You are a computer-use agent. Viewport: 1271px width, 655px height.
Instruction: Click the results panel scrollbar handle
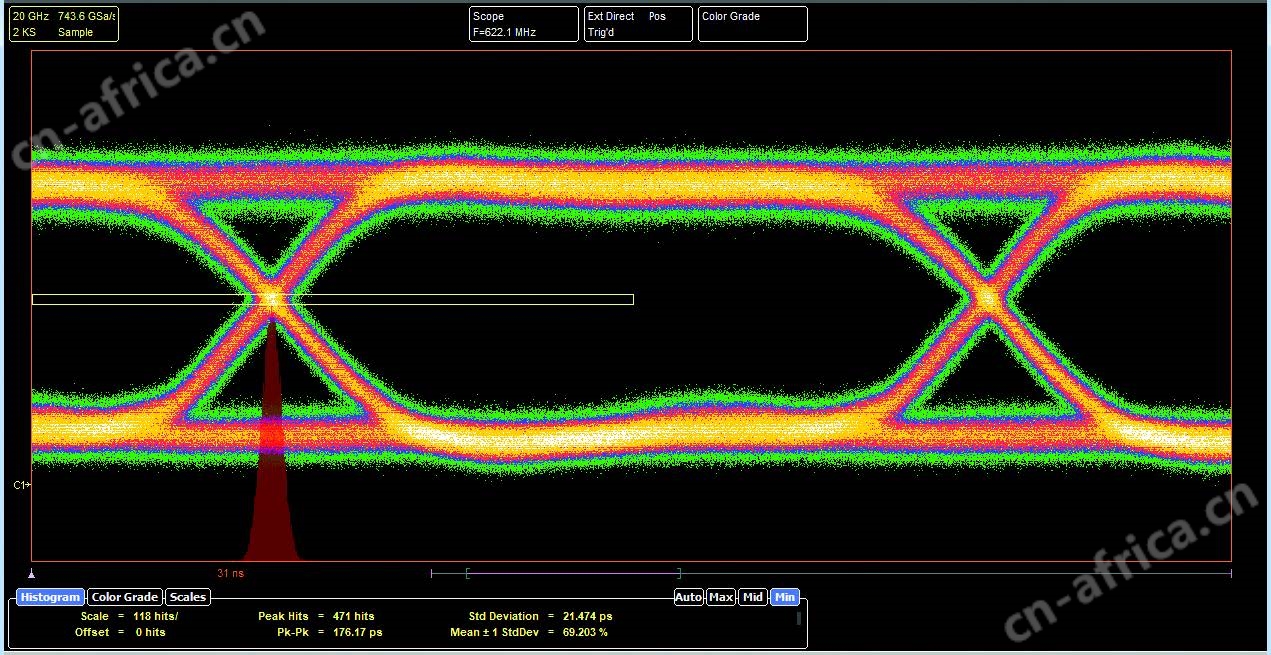click(798, 617)
